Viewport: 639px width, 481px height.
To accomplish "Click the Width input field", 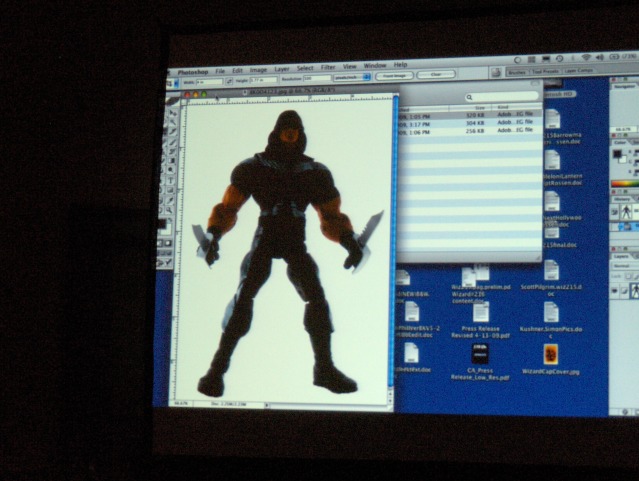I will click(209, 82).
